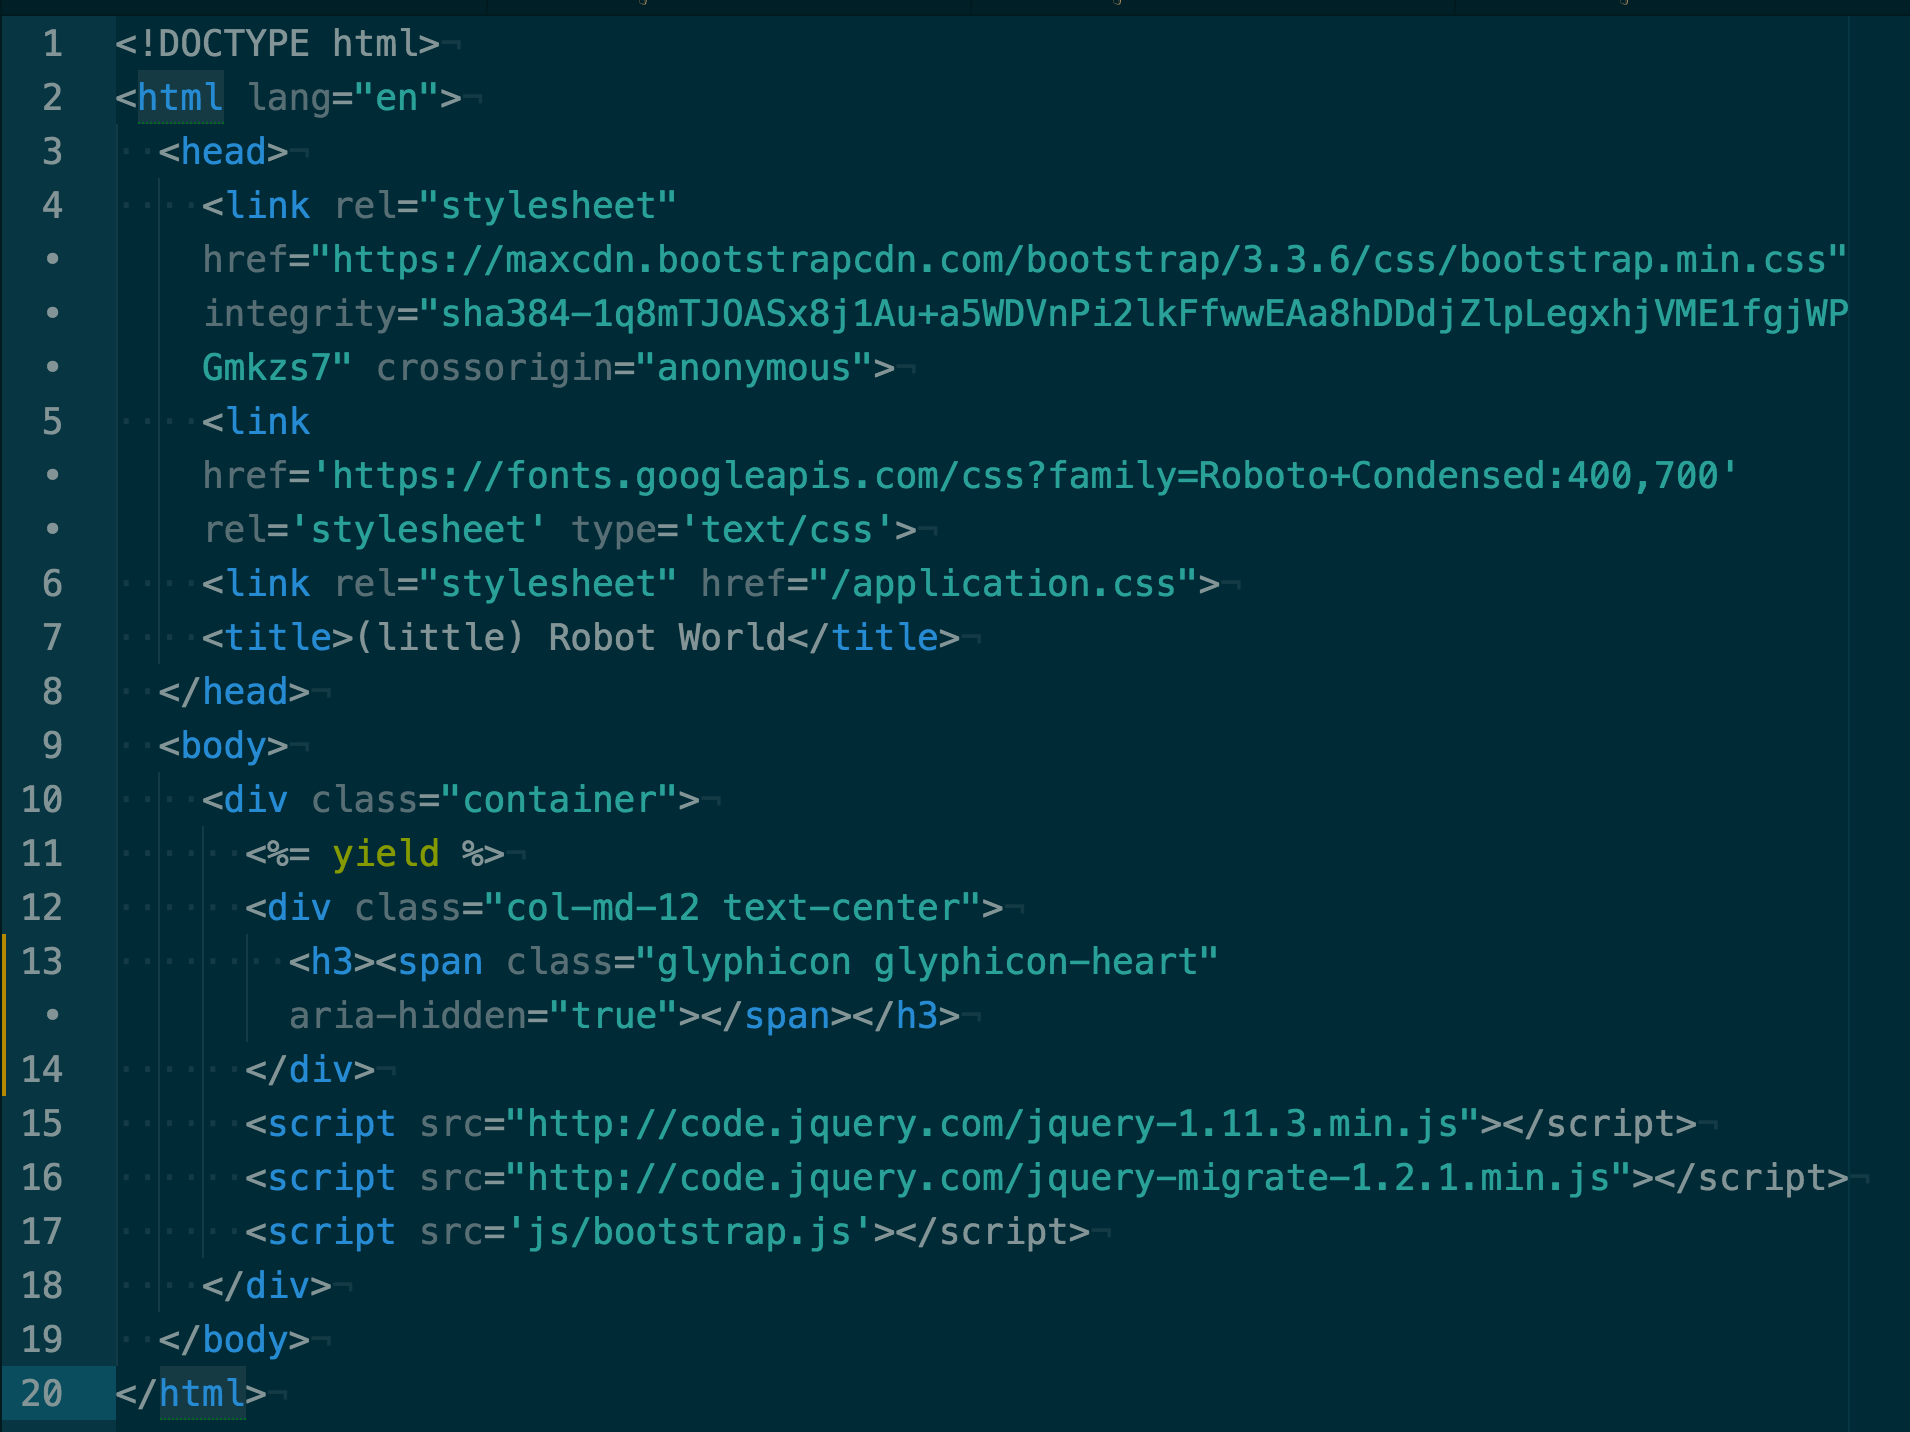Click the closing </h3> tag

click(906, 1016)
